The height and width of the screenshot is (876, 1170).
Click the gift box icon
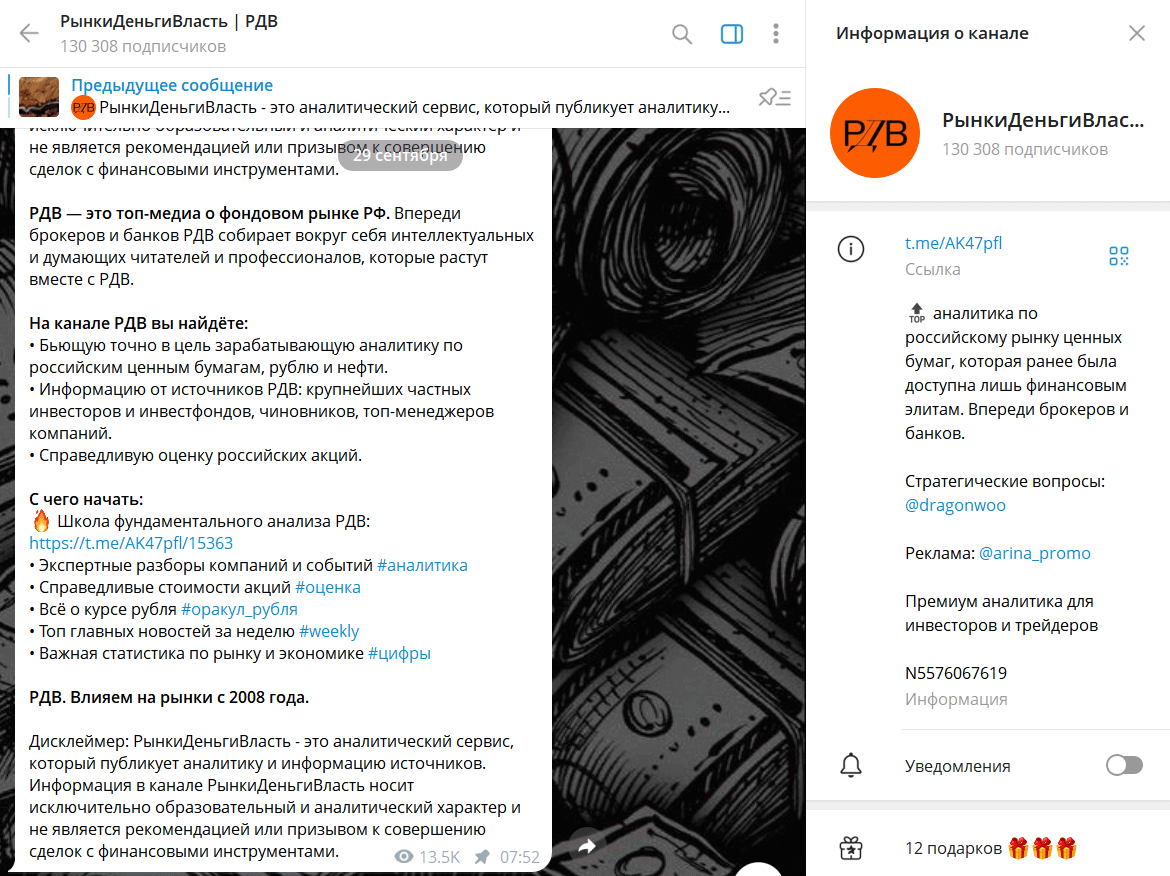851,848
